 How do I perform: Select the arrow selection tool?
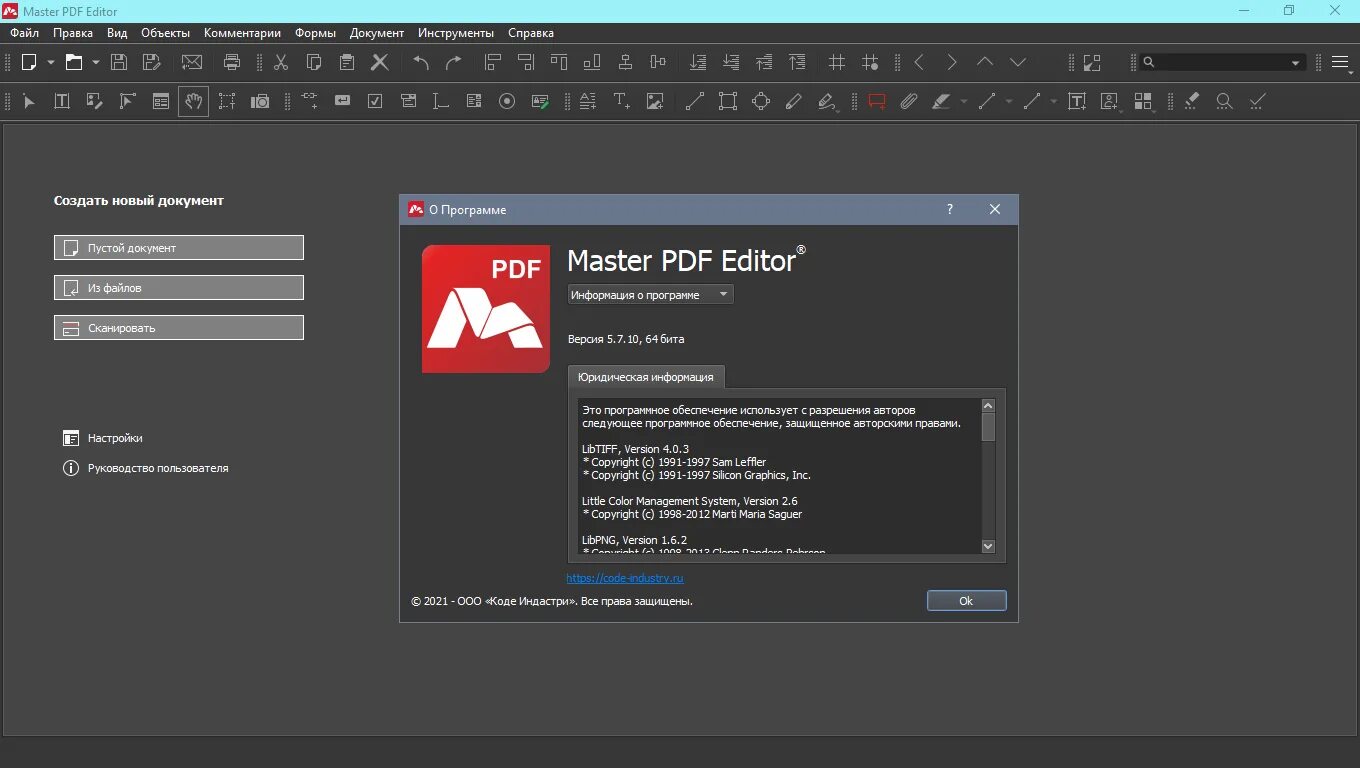click(x=29, y=101)
